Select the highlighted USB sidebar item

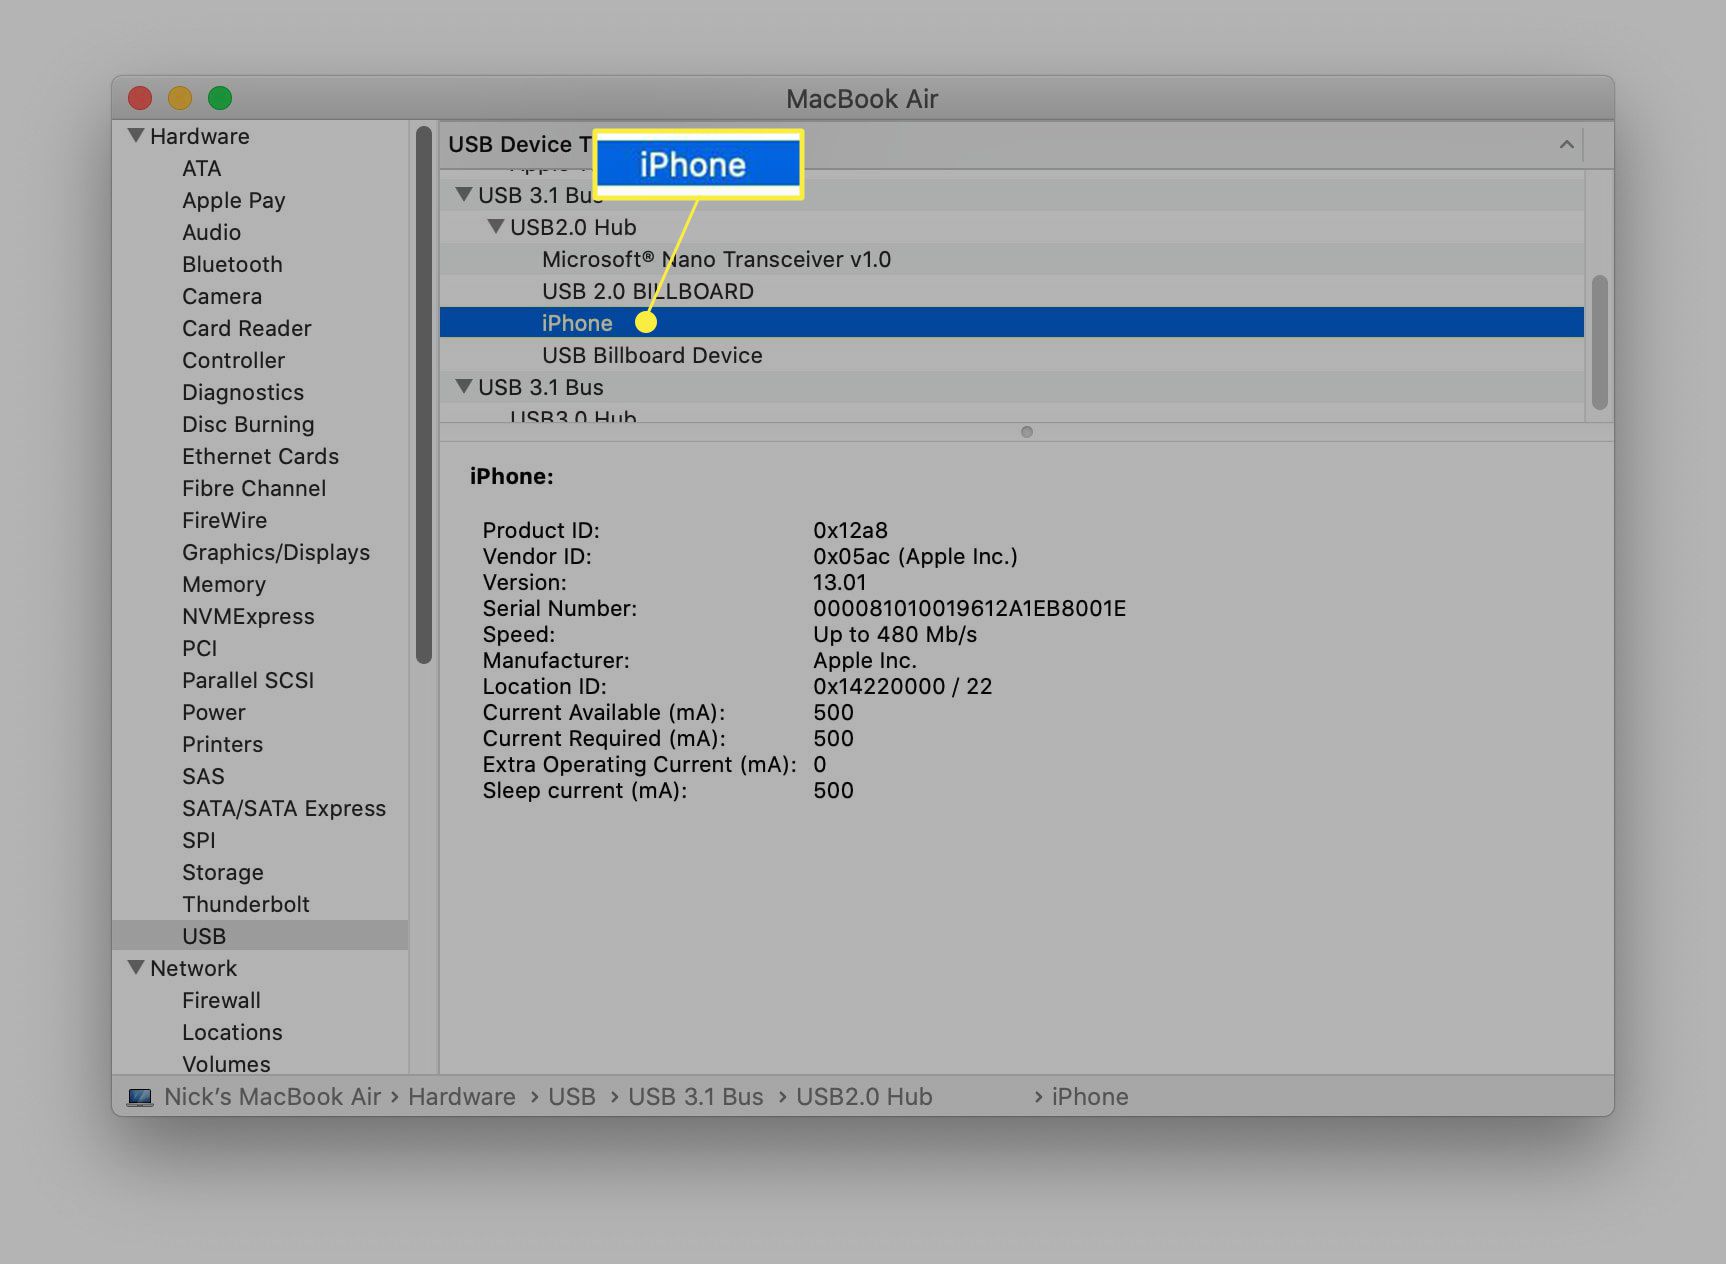260,935
